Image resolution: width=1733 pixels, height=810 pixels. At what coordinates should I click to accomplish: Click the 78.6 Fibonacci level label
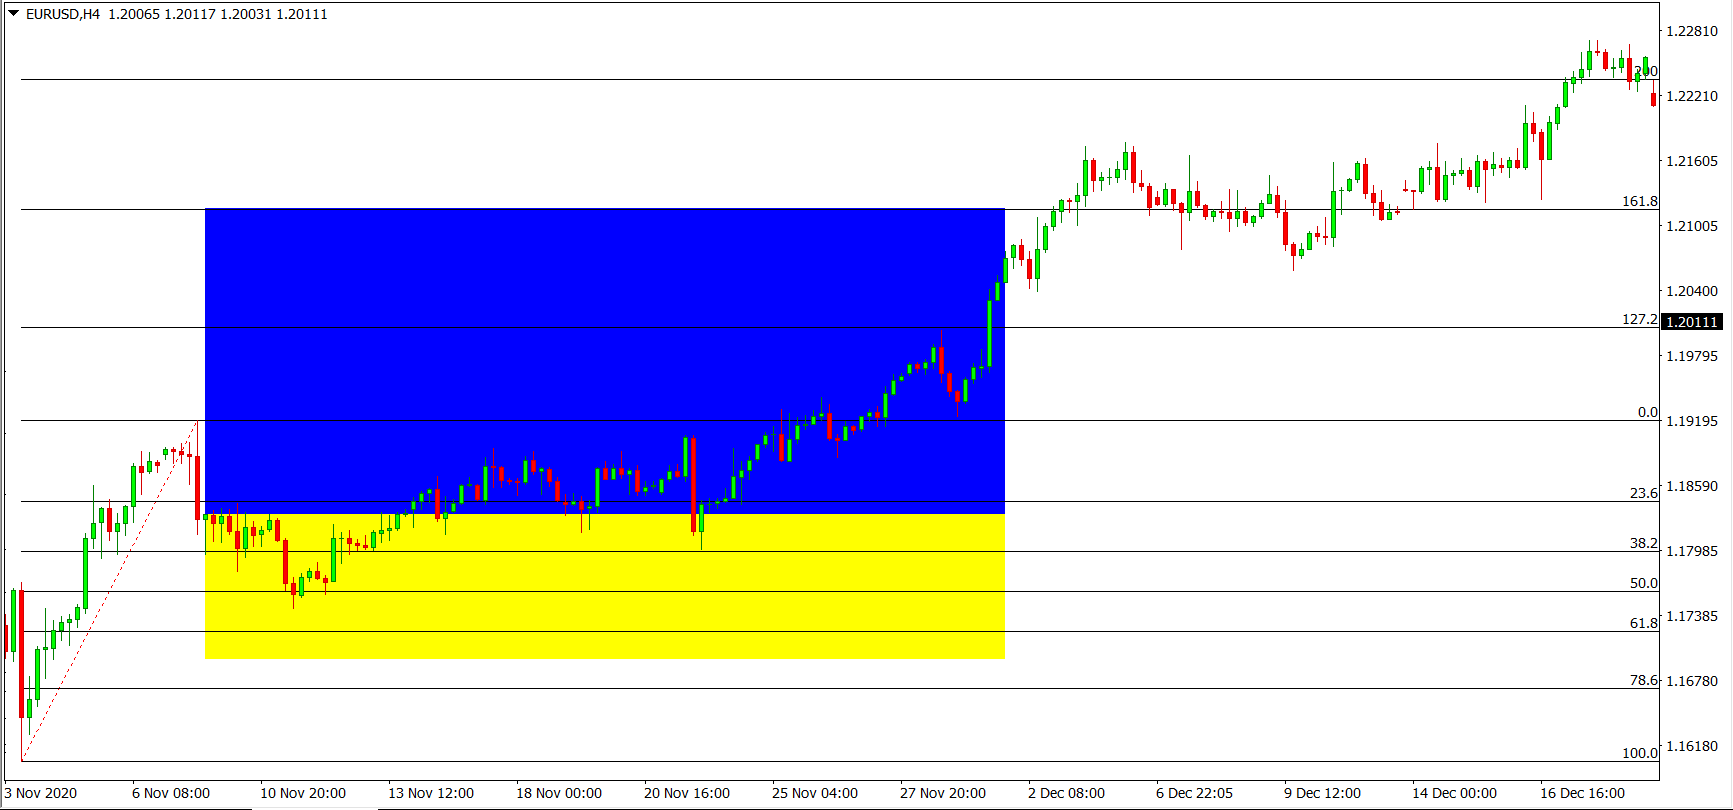(x=1643, y=680)
